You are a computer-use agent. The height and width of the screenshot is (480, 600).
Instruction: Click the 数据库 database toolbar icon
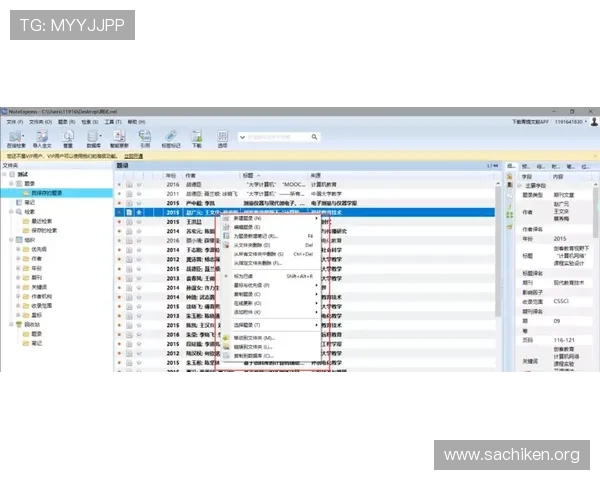(93, 137)
